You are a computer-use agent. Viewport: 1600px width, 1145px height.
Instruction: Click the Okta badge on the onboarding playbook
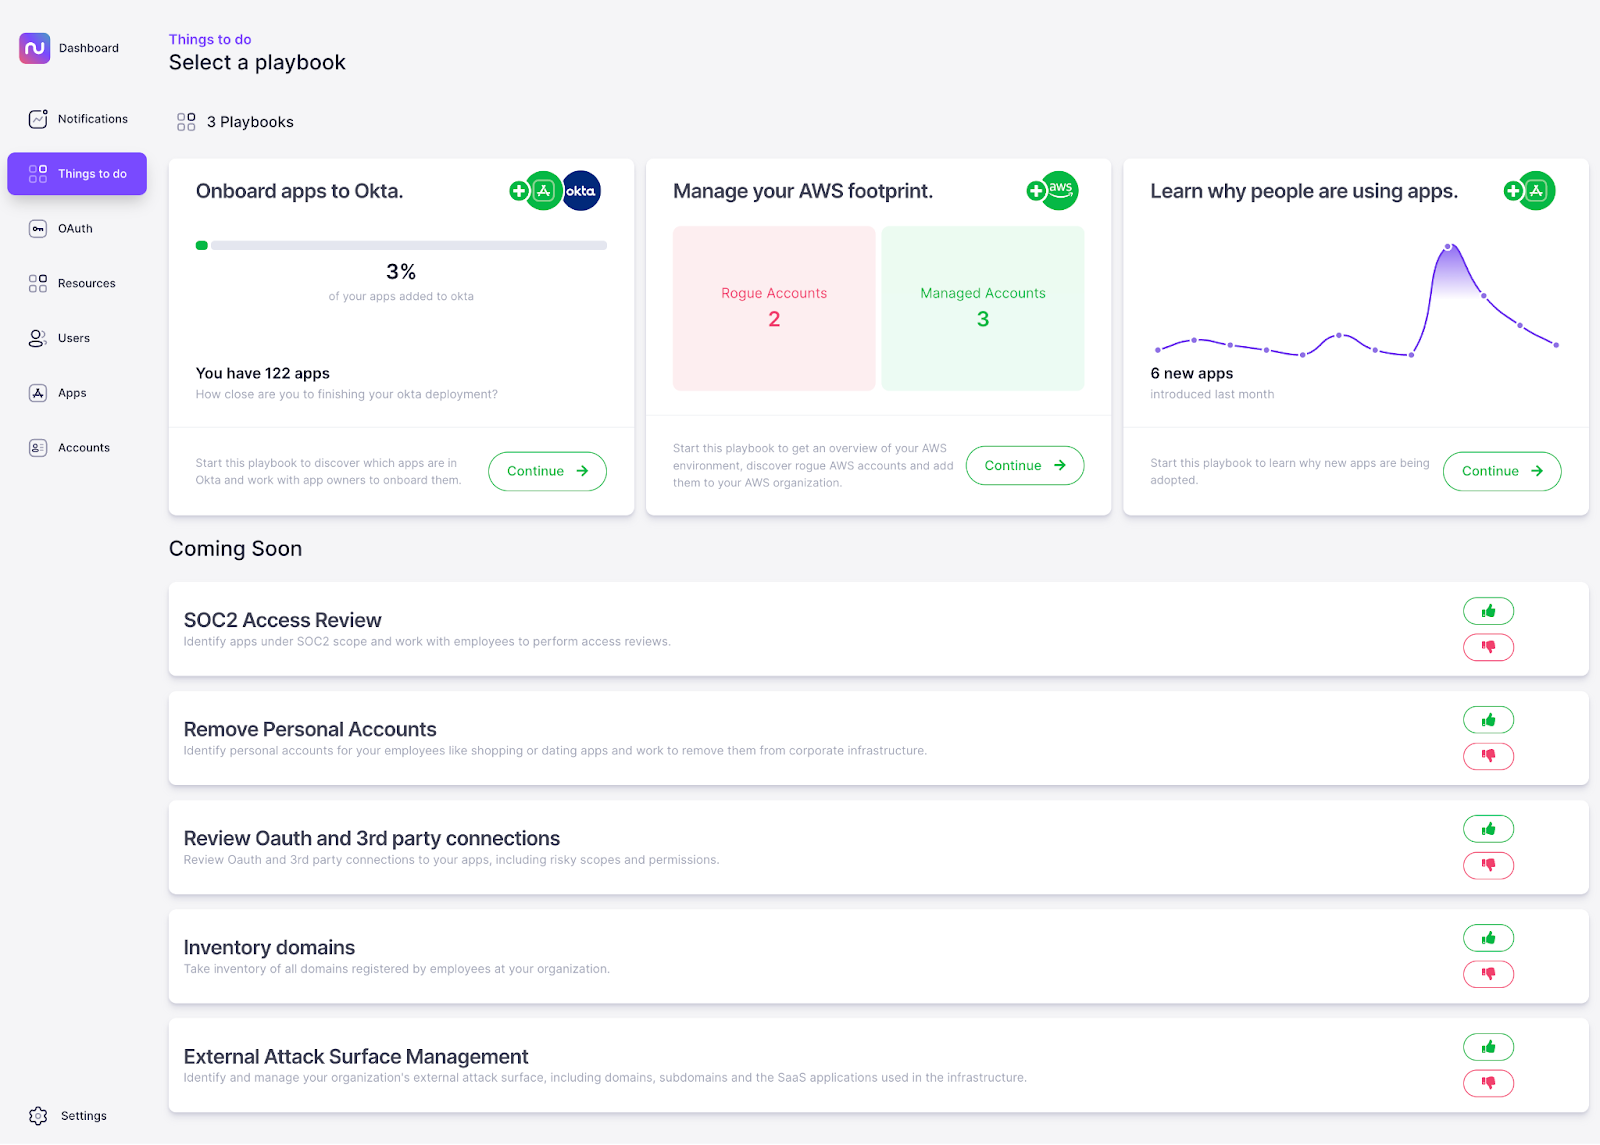[581, 190]
